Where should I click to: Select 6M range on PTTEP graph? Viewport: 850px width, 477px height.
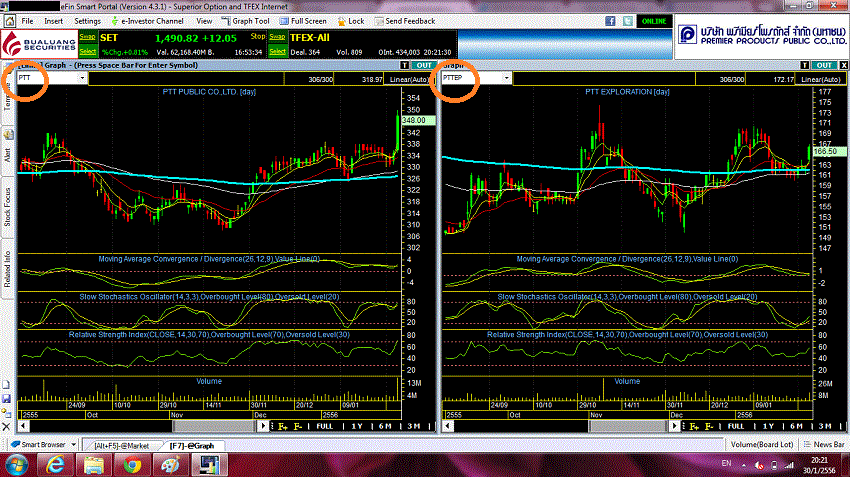pos(796,427)
